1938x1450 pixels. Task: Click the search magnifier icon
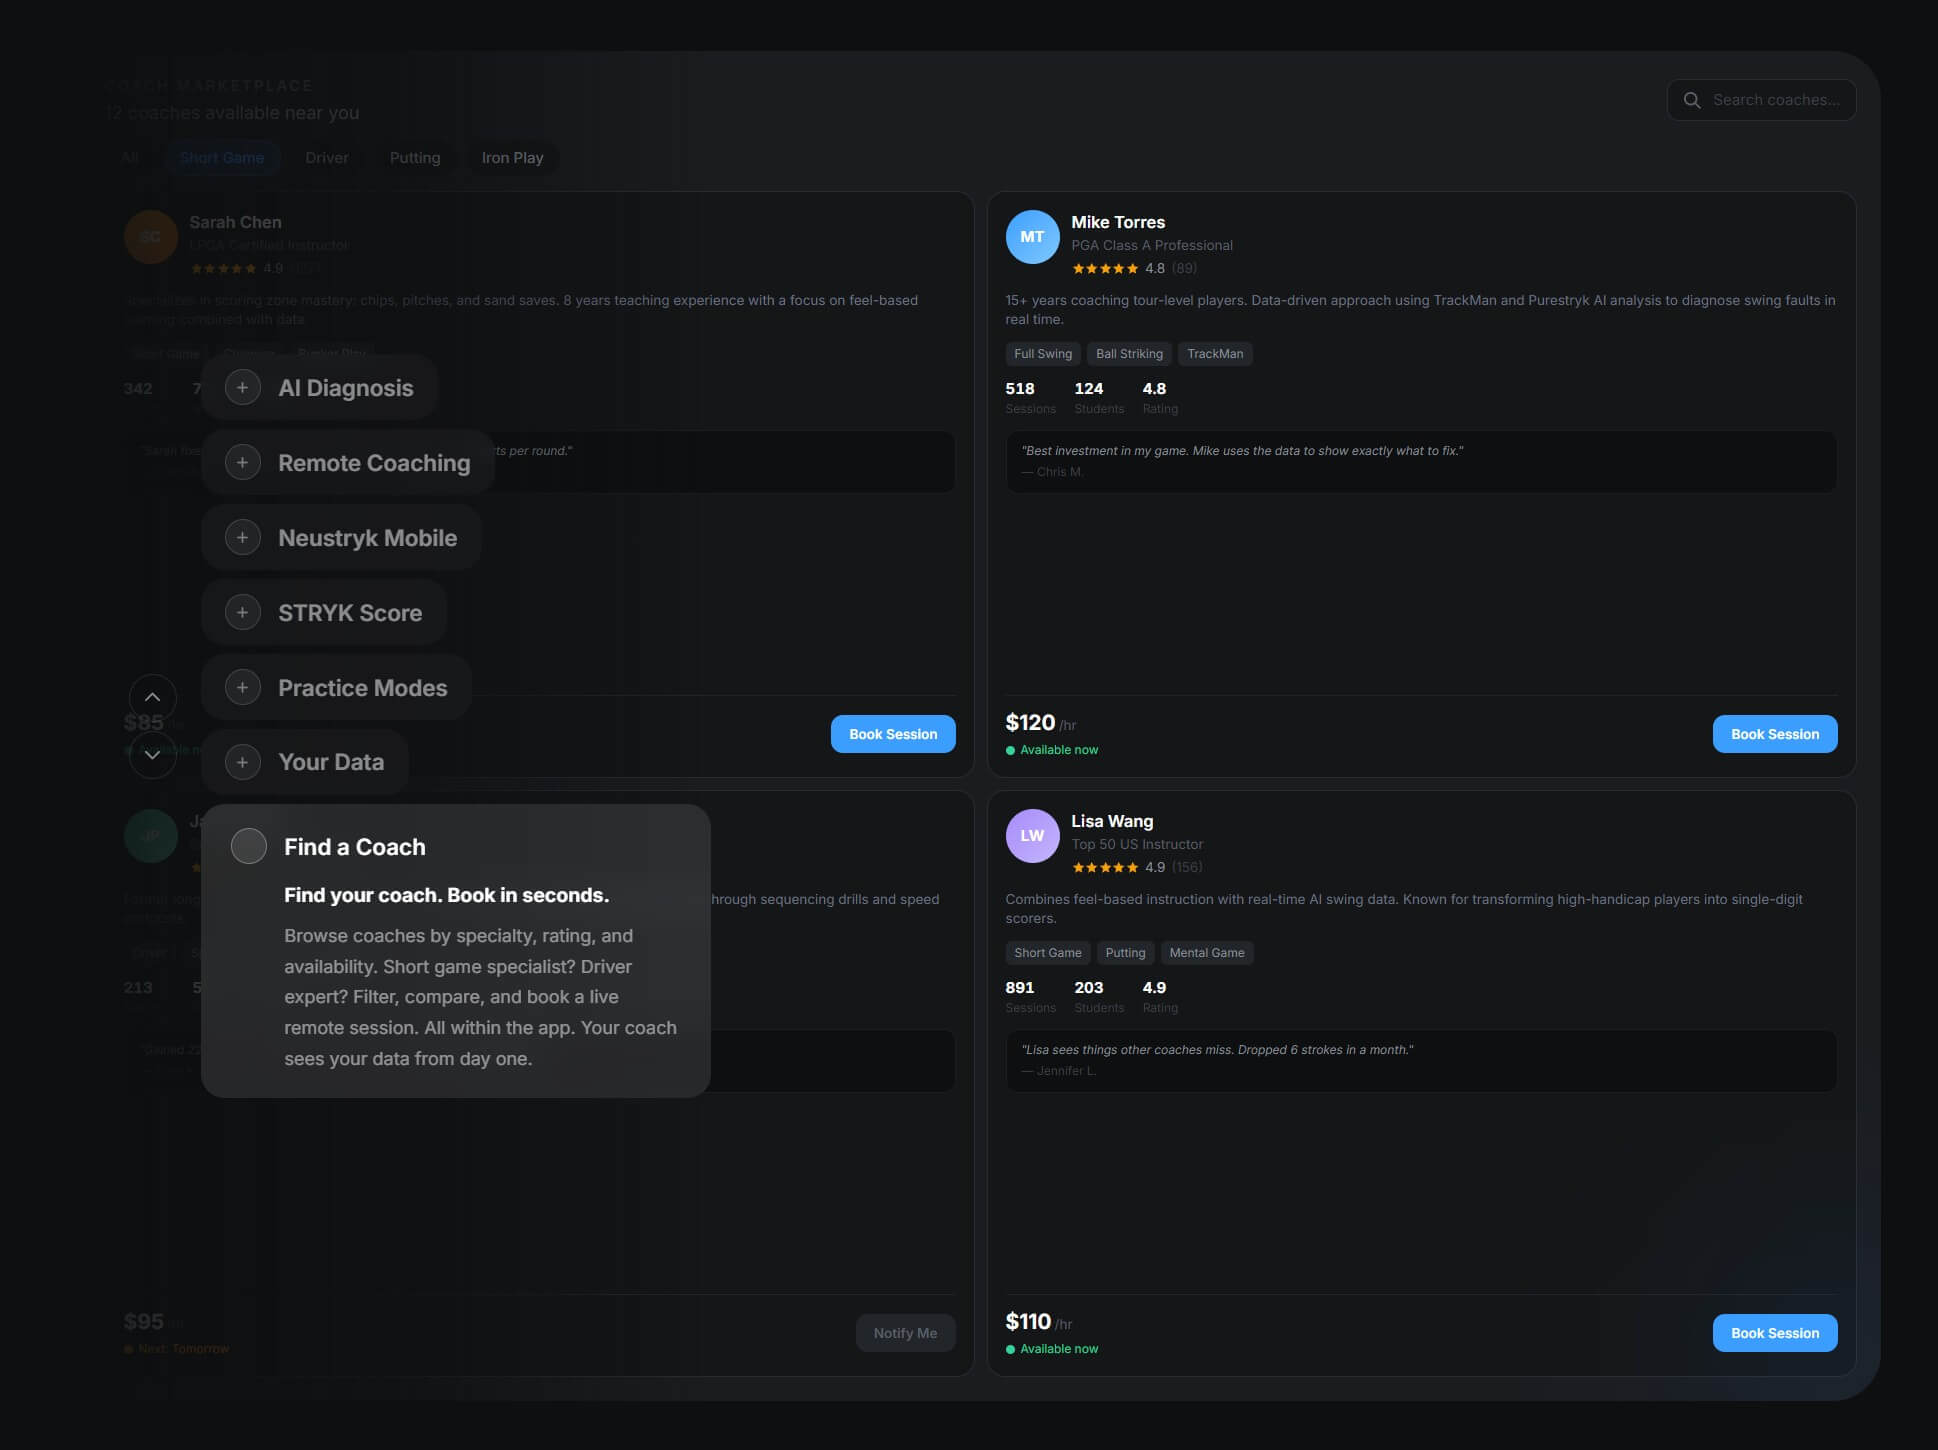tap(1691, 100)
